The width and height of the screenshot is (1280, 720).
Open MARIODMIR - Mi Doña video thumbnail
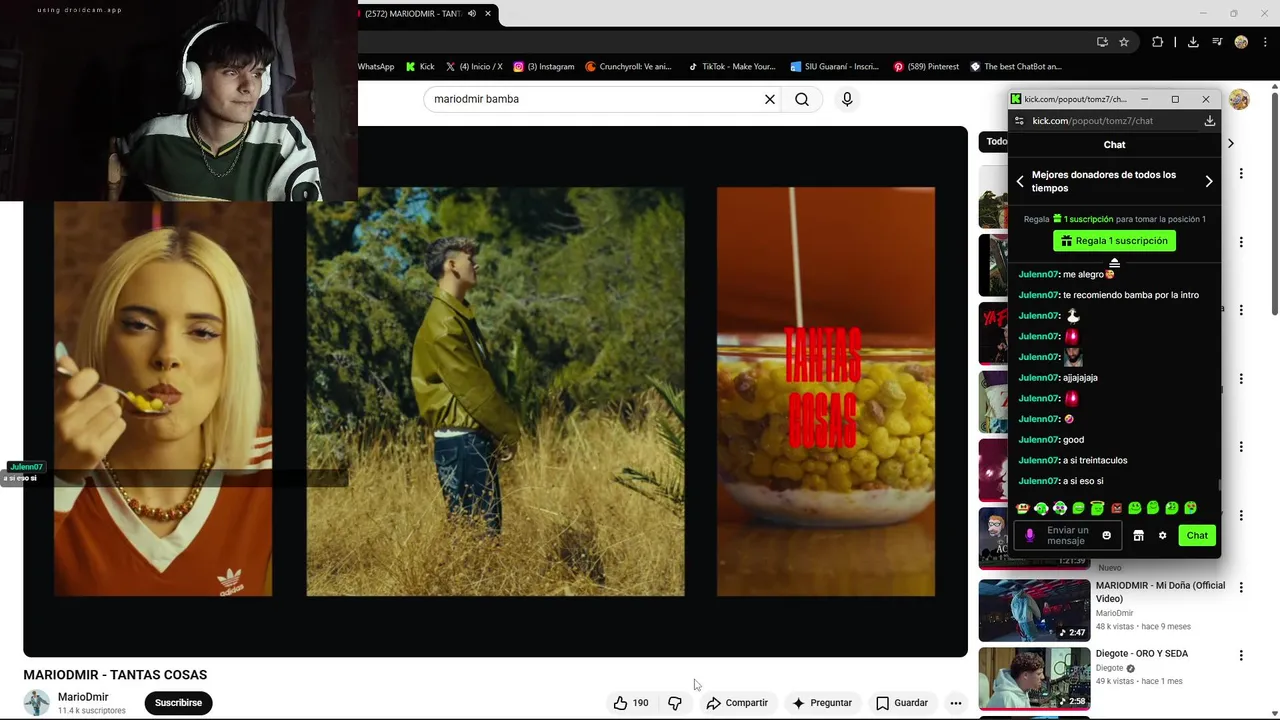point(1034,610)
